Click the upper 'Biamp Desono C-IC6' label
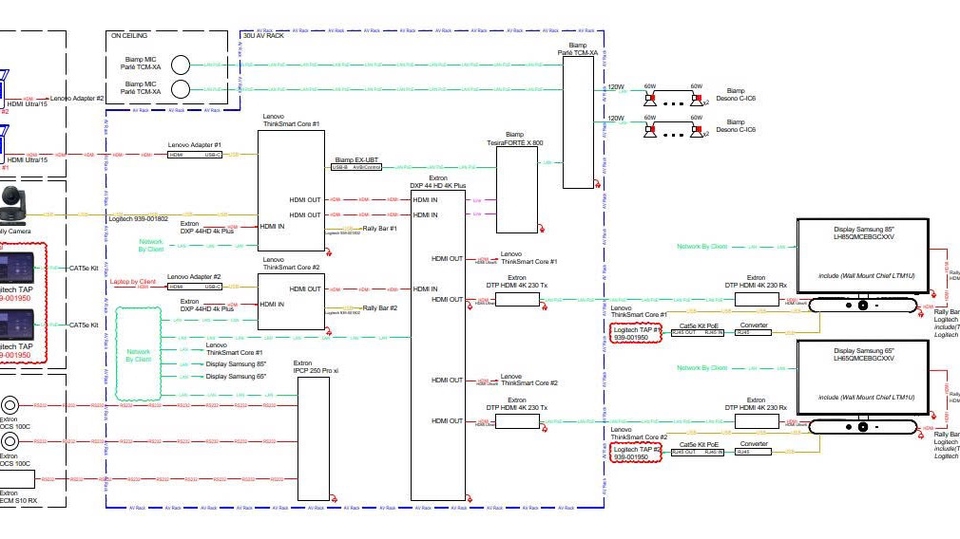 pyautogui.click(x=735, y=94)
